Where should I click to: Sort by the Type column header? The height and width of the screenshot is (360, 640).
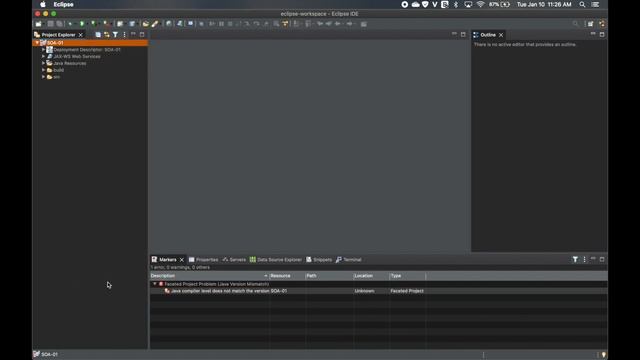click(x=407, y=276)
